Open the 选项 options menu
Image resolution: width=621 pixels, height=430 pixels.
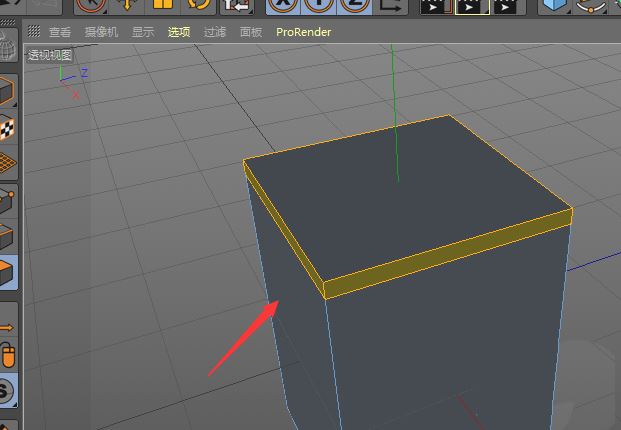[179, 32]
